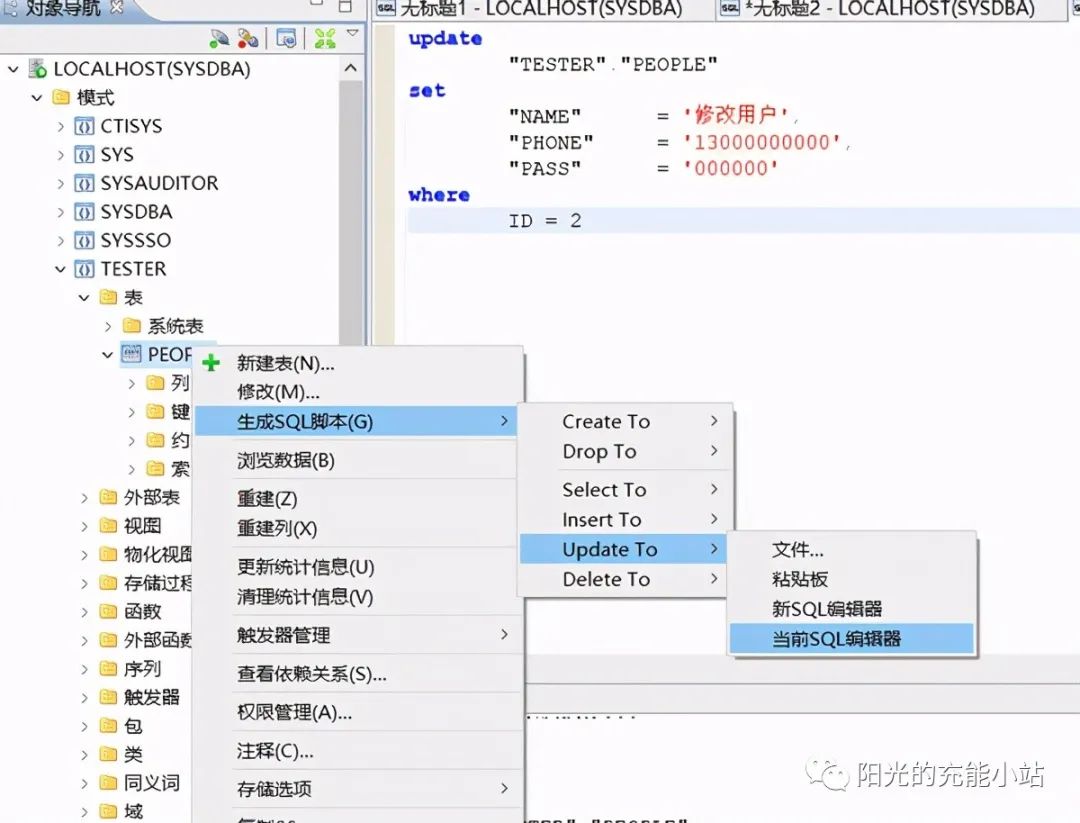
Task: Click the 触发器 folder icon
Action: [x=108, y=697]
